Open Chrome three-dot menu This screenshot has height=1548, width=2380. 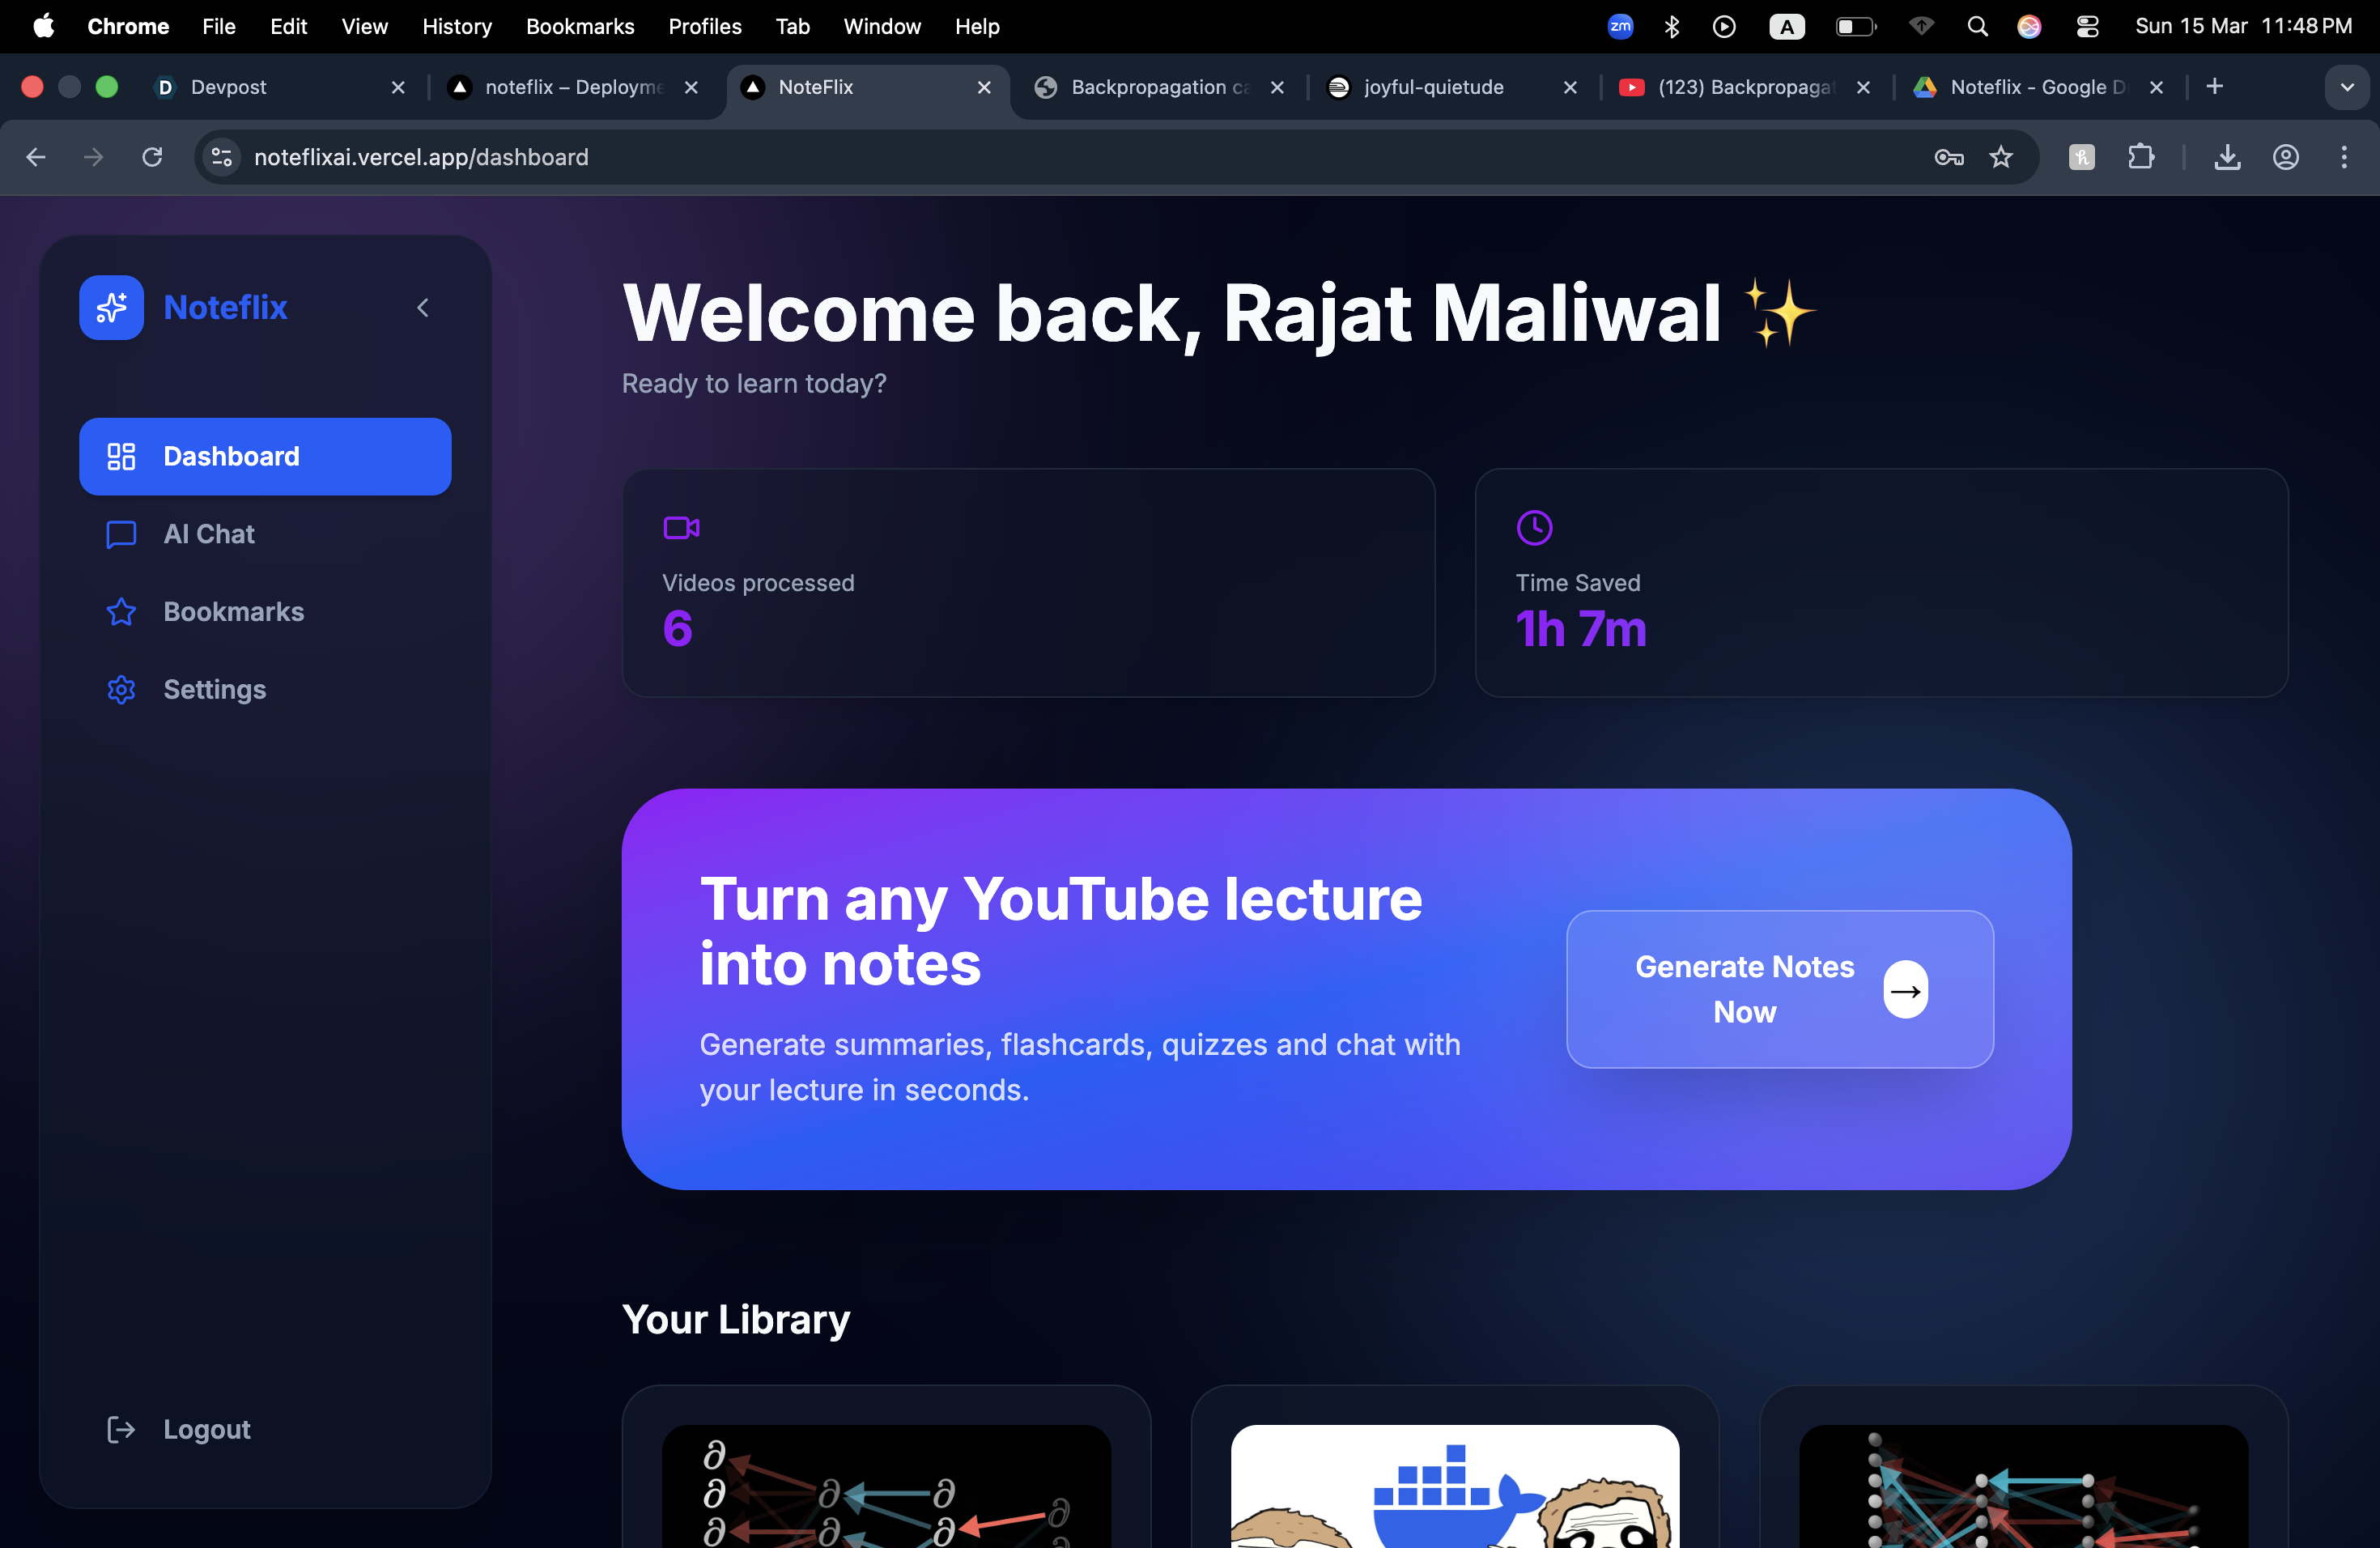[2343, 157]
